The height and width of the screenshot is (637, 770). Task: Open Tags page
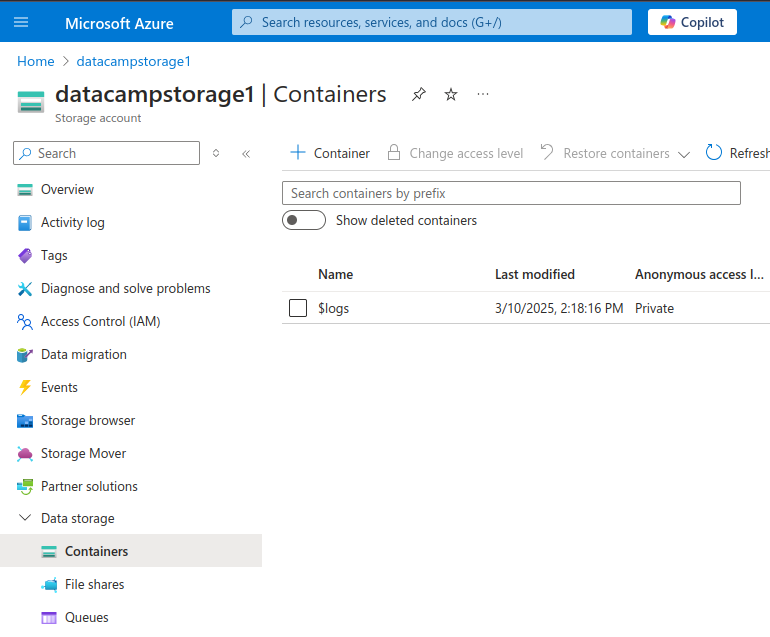pyautogui.click(x=54, y=255)
